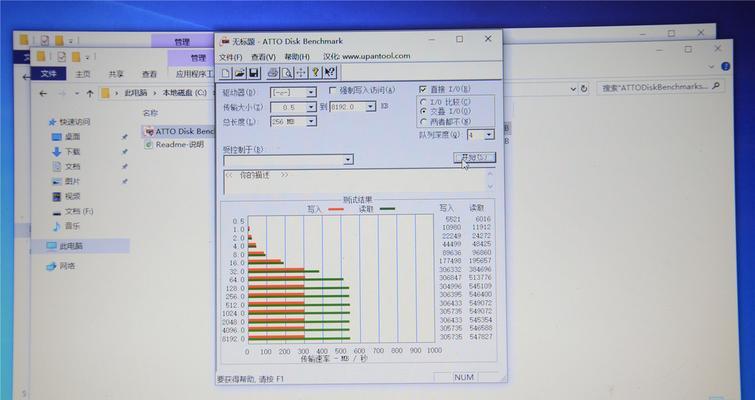Enable the 强制写入访问 checkbox
This screenshot has height=400, width=755.
(332, 90)
